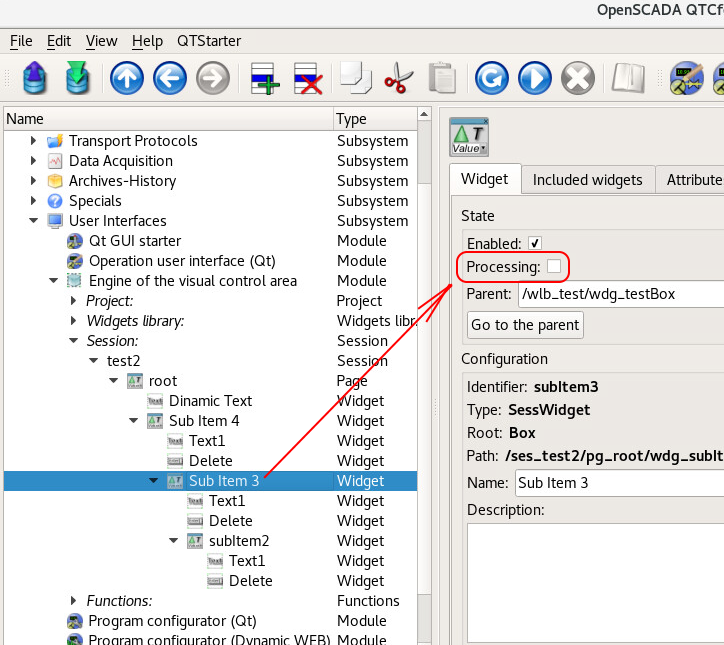Open the manual book icon

[x=629, y=77]
